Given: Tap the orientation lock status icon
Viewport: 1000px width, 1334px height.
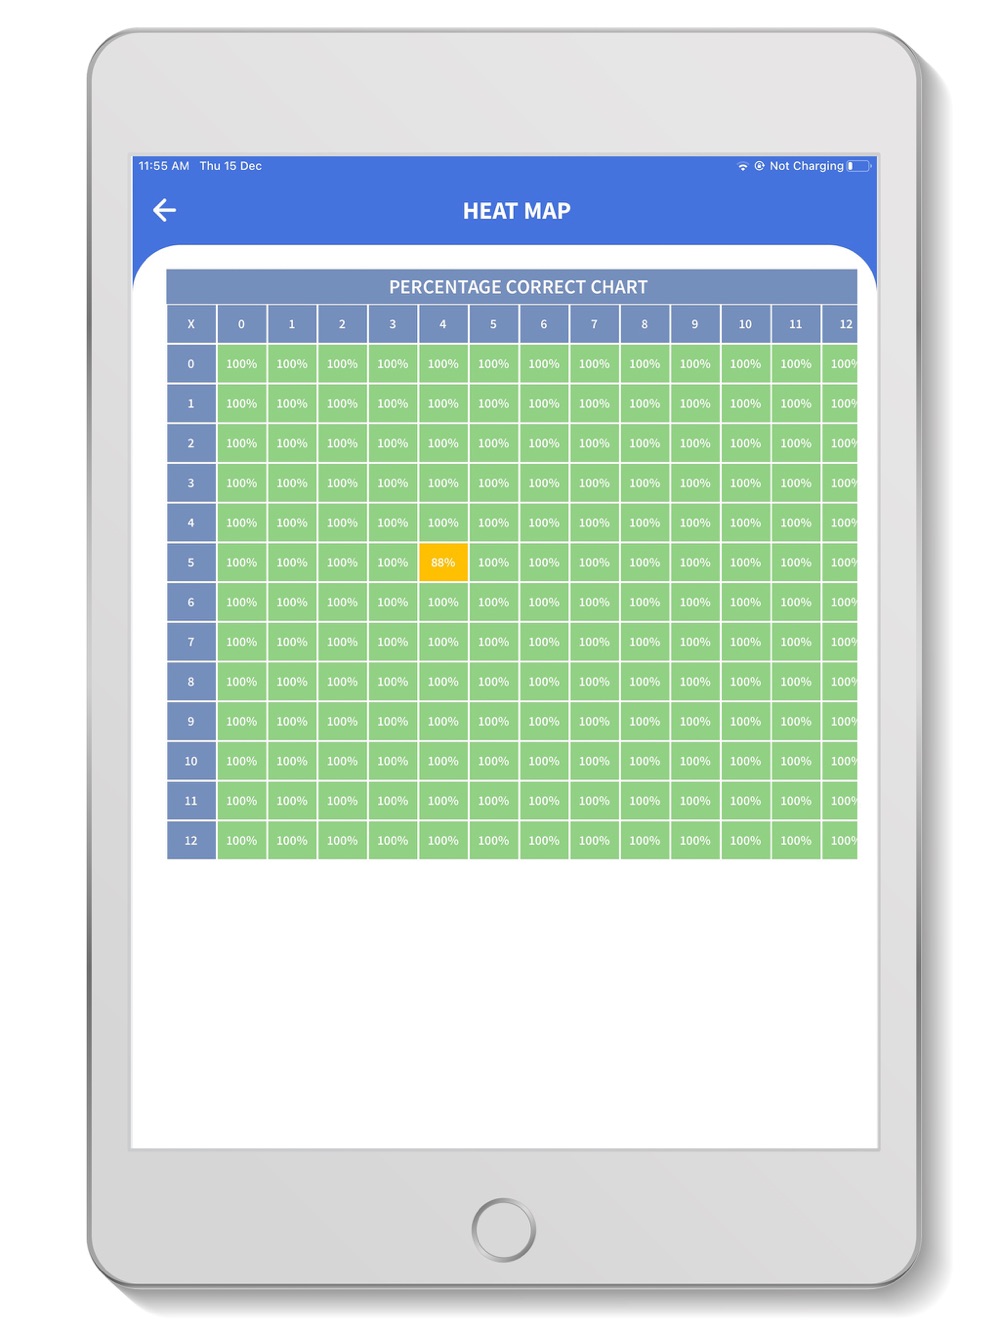Looking at the screenshot, I should point(759,166).
